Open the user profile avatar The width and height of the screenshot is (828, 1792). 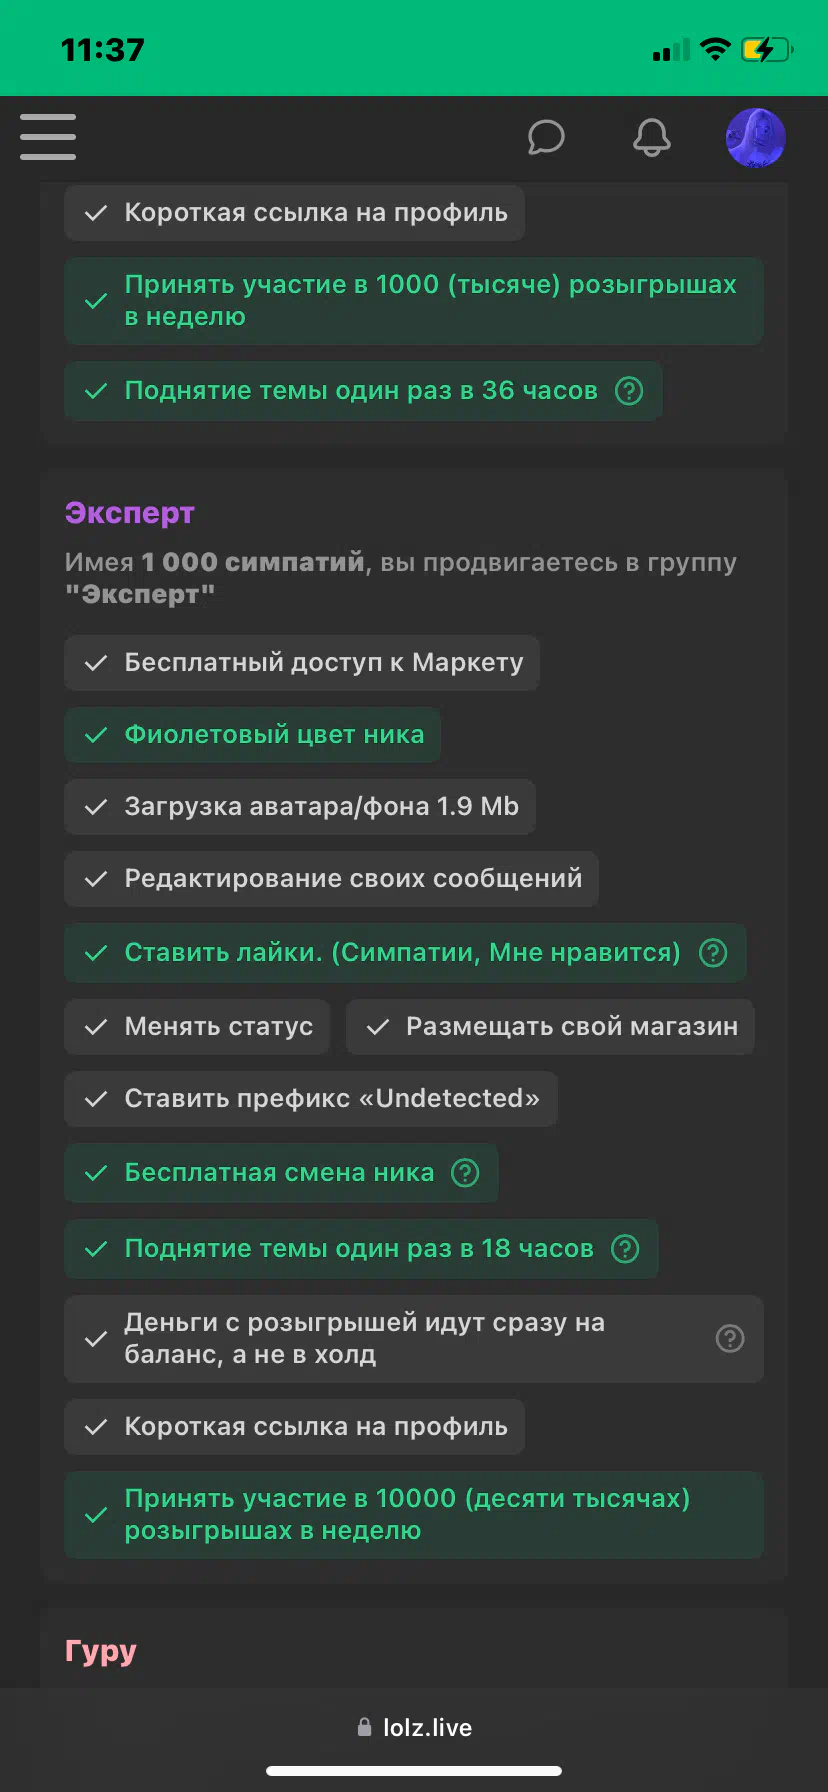coord(756,138)
